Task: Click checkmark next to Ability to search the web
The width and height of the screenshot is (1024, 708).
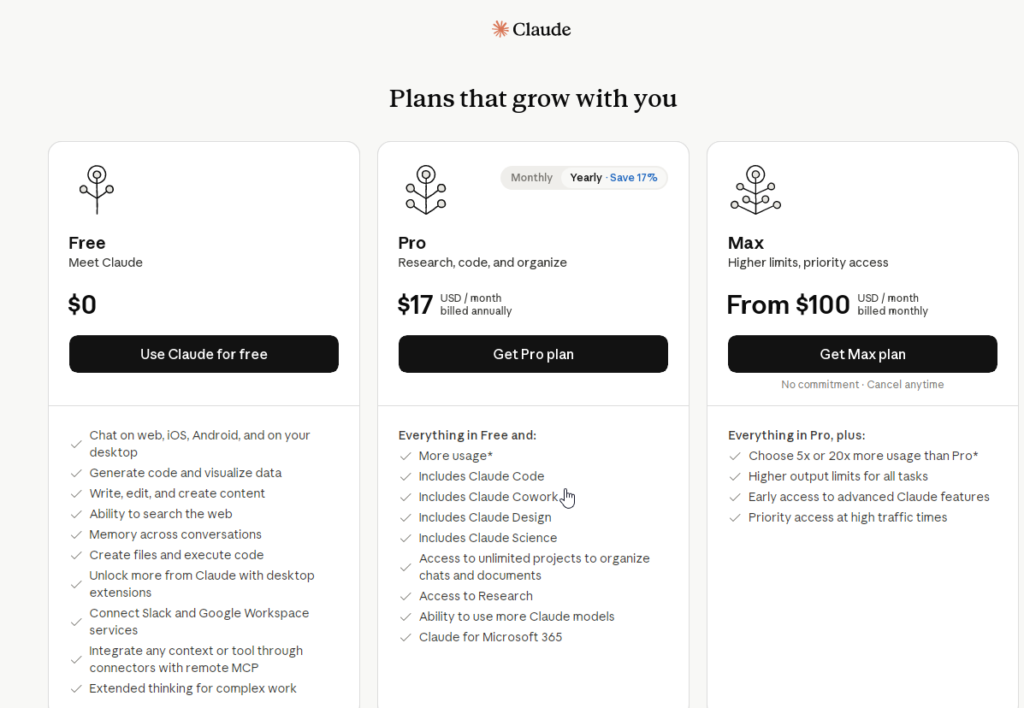Action: pos(76,515)
